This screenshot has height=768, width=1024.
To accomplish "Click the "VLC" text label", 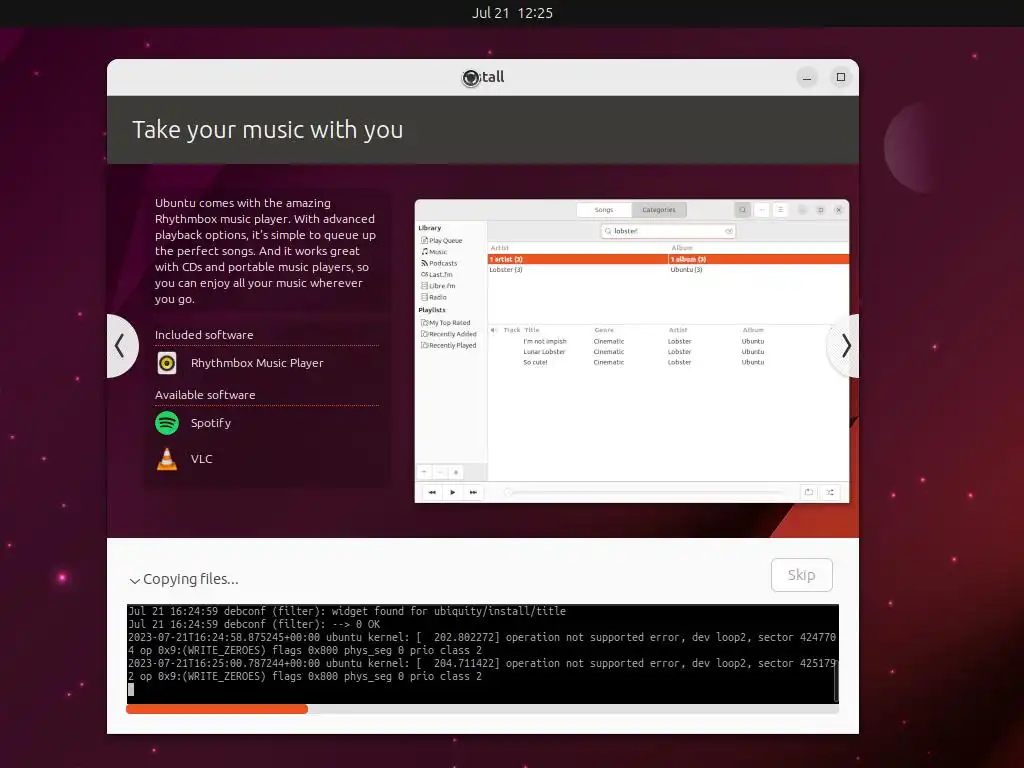I will point(201,459).
